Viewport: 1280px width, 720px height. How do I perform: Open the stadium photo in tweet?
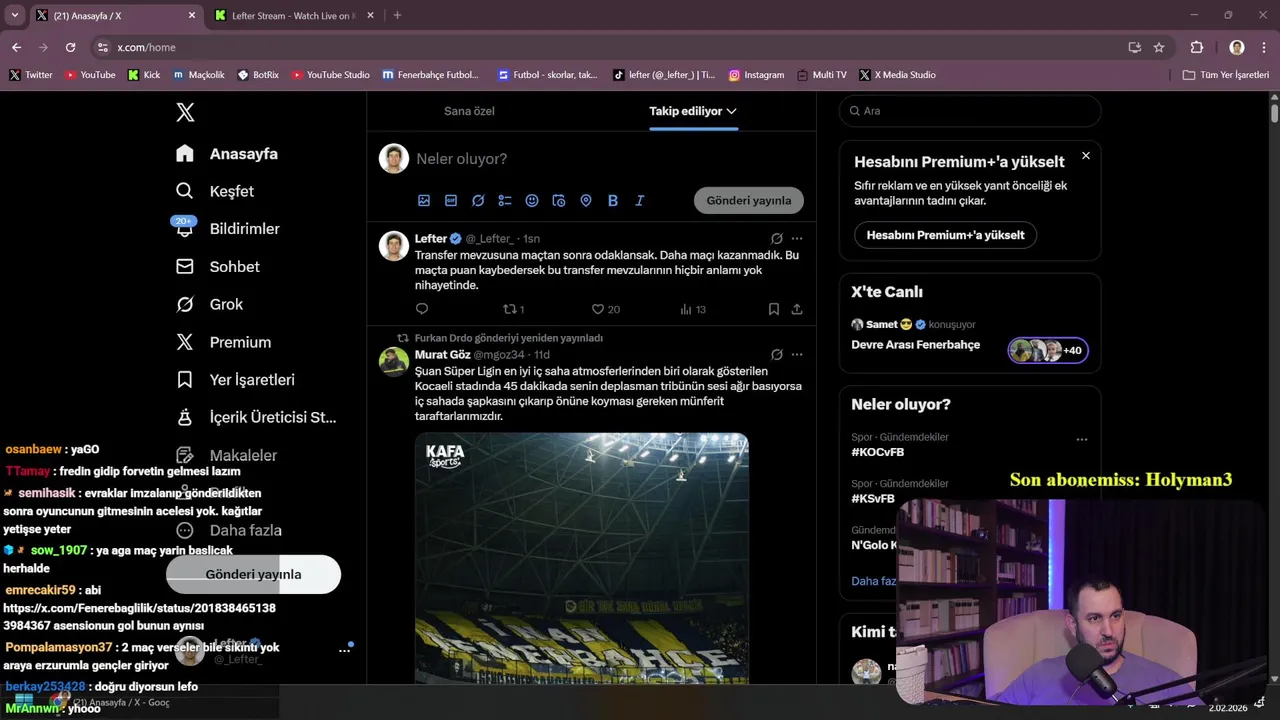582,558
